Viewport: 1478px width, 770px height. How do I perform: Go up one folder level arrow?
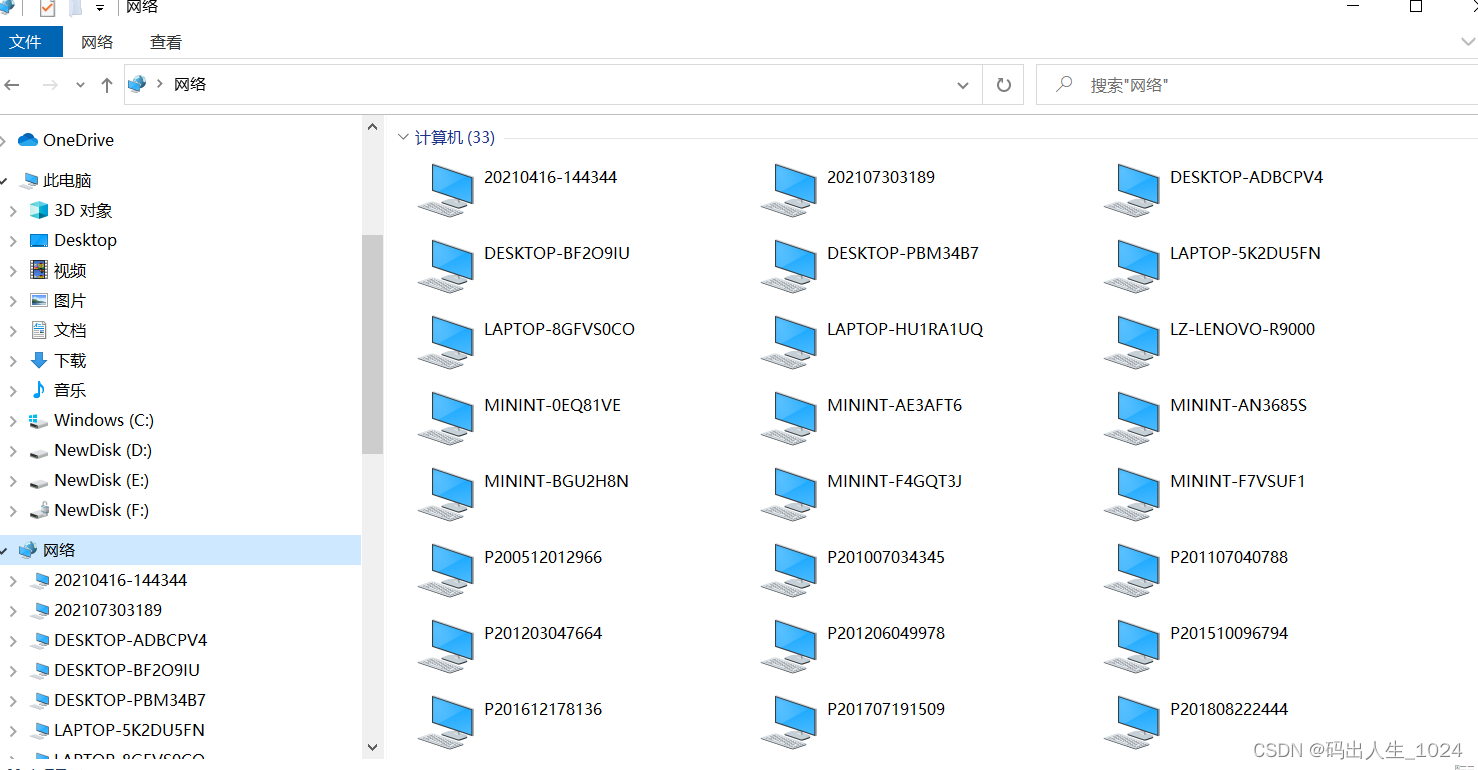pos(107,85)
